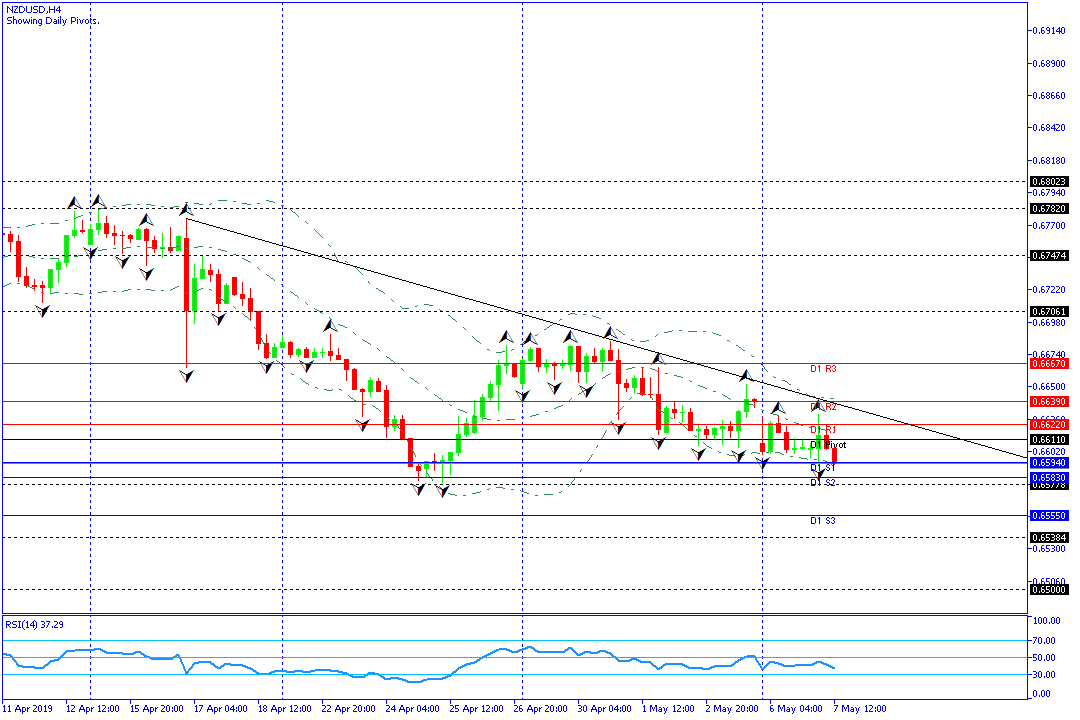This screenshot has width=1080, height=720.
Task: Click the red 0.66670 price tag
Action: 1048,364
